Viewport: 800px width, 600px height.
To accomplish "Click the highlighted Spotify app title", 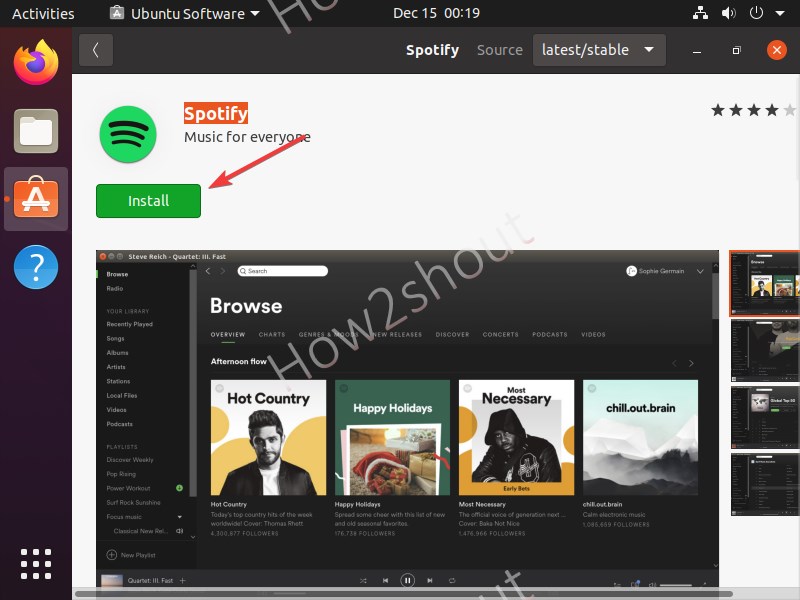I will [x=216, y=113].
